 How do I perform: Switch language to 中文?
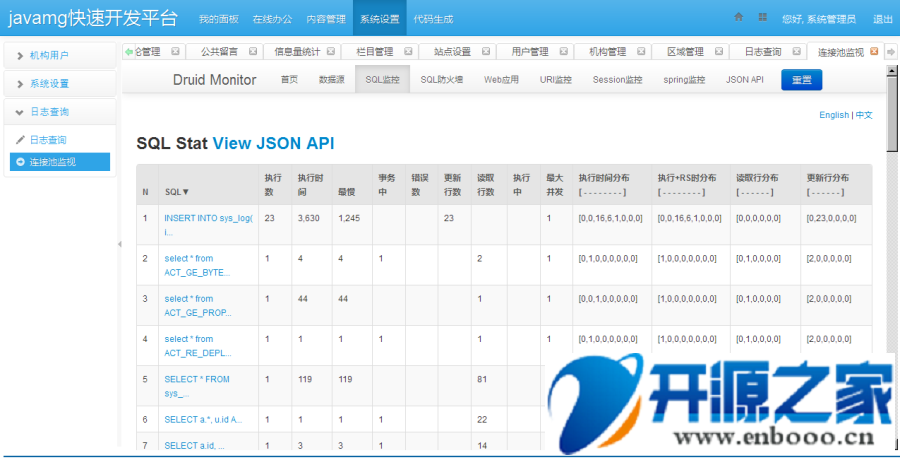coord(864,115)
